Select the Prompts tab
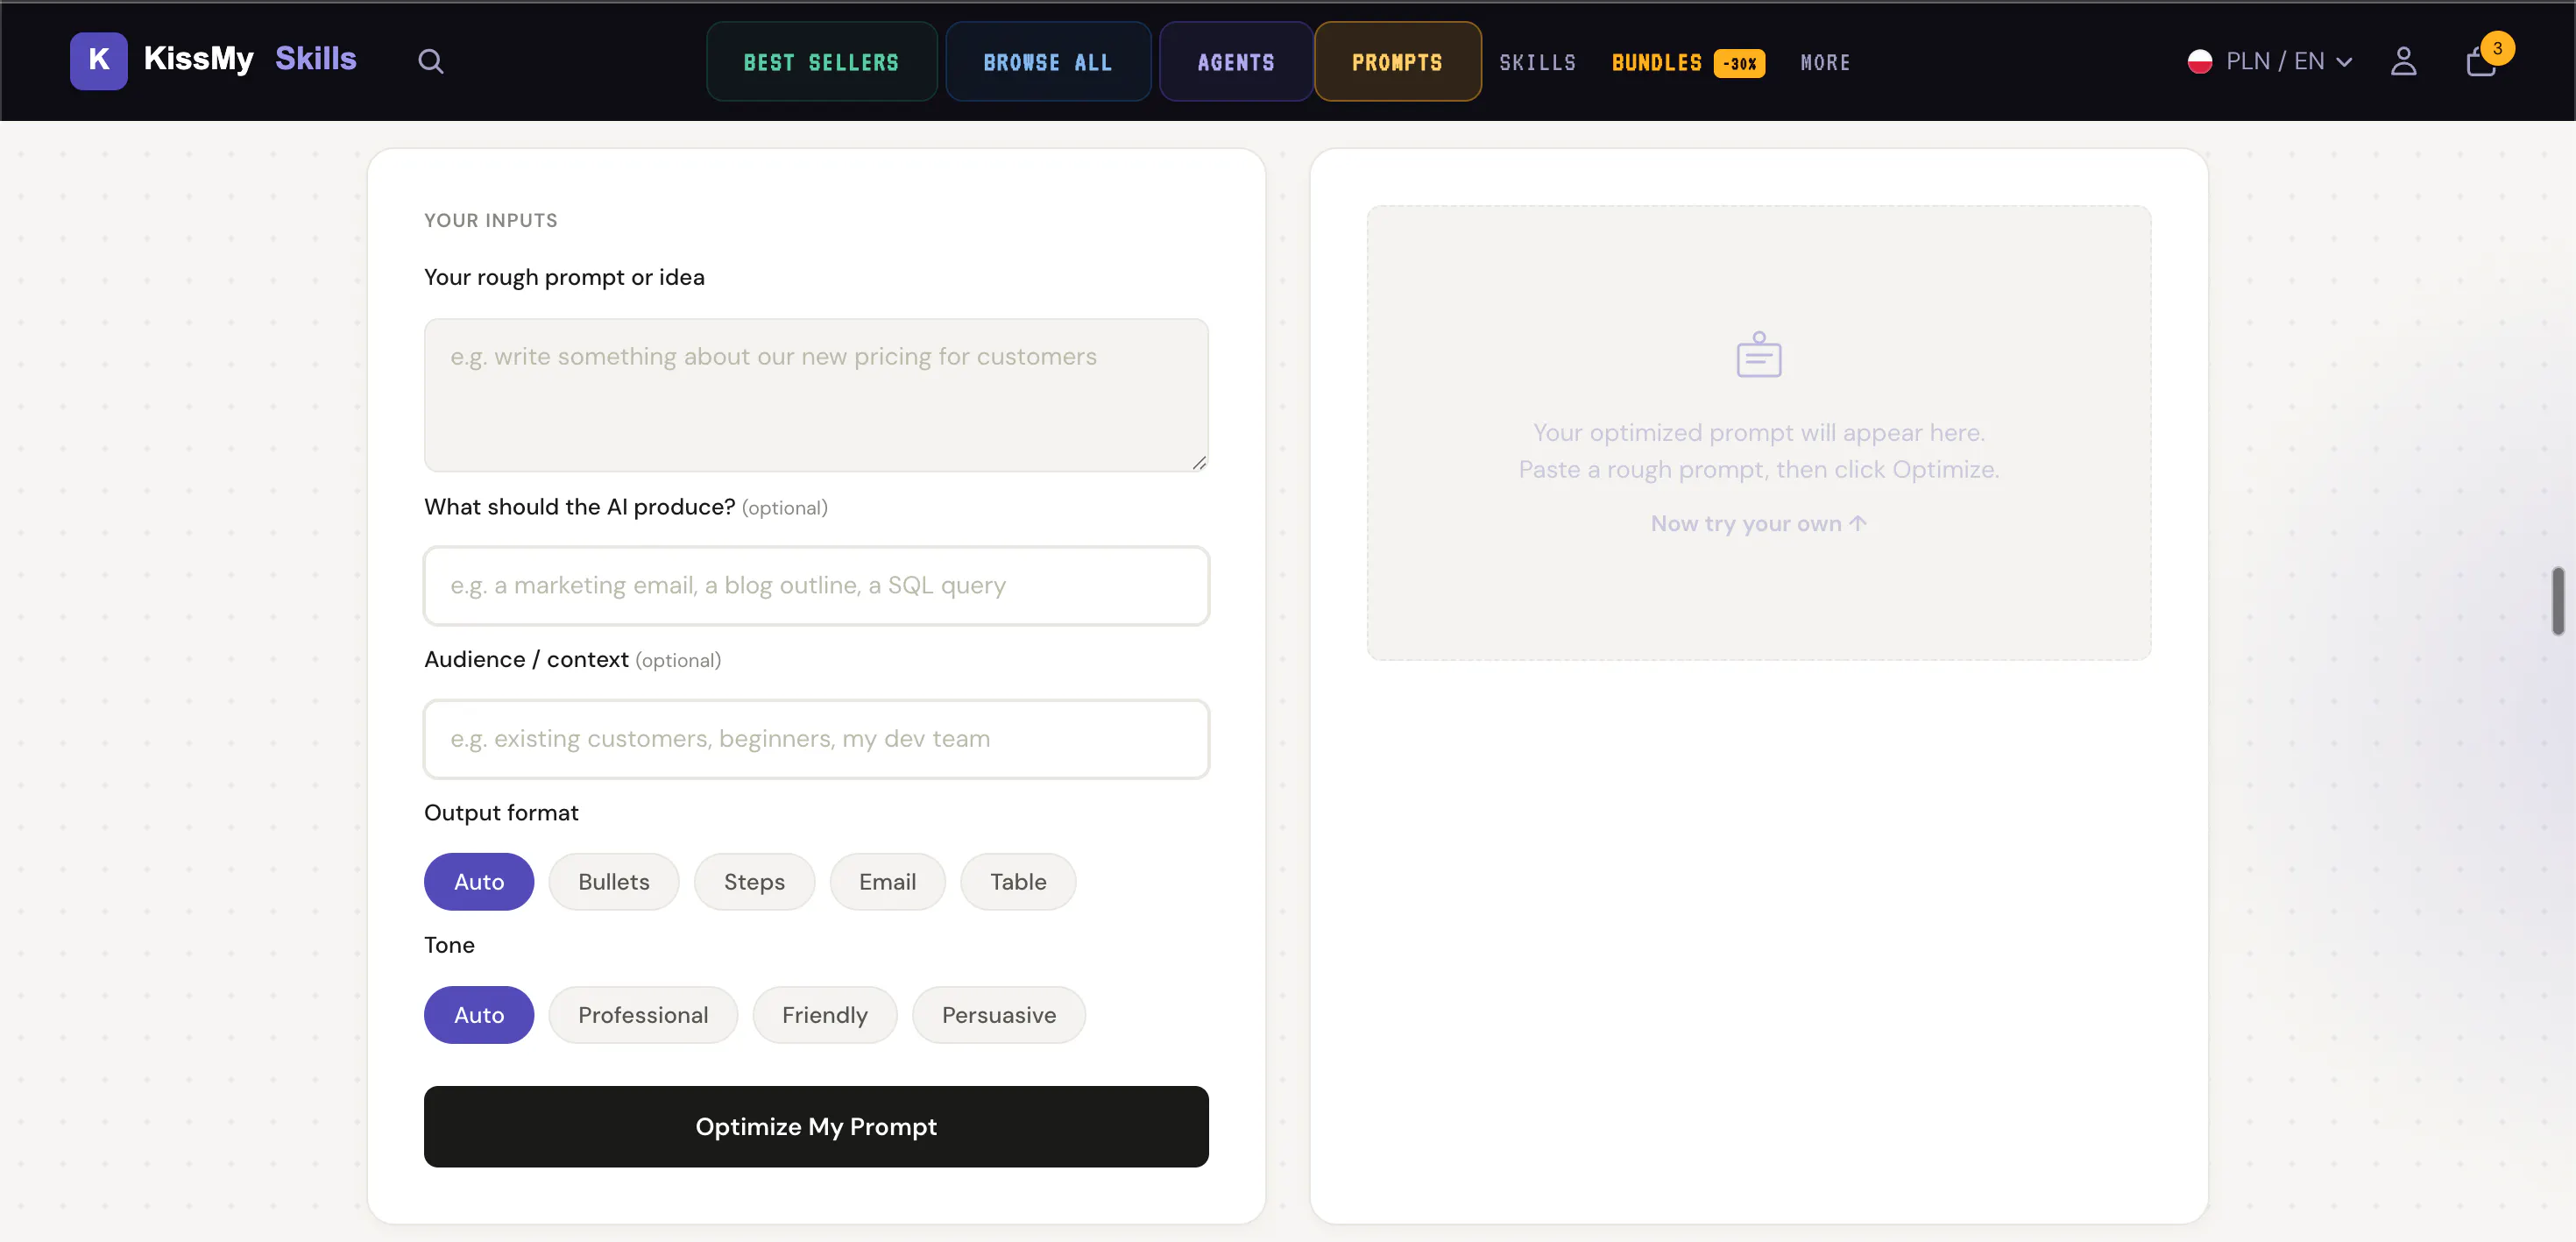Viewport: 2576px width, 1242px height. (1397, 62)
